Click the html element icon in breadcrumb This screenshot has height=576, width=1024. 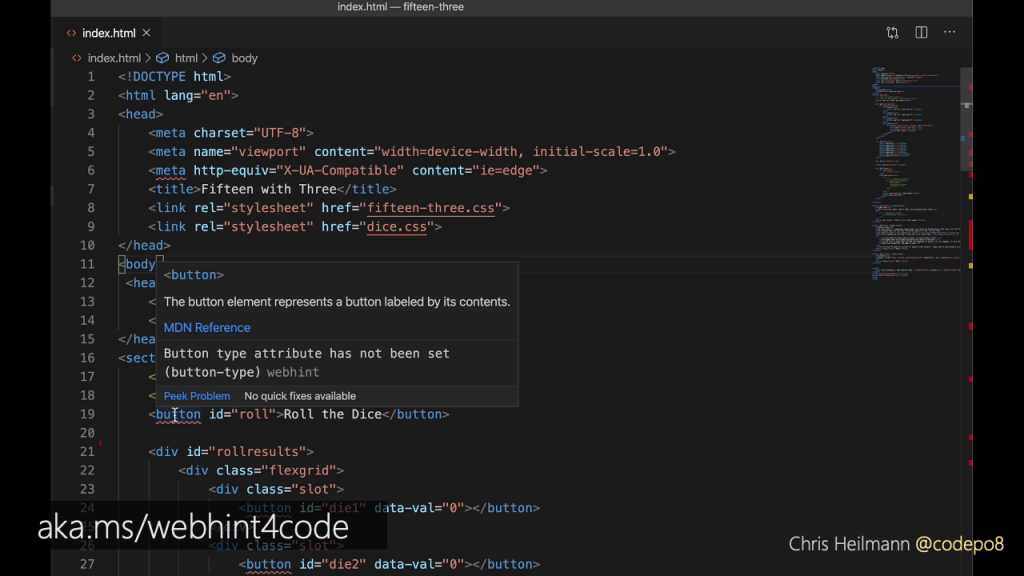[x=162, y=58]
